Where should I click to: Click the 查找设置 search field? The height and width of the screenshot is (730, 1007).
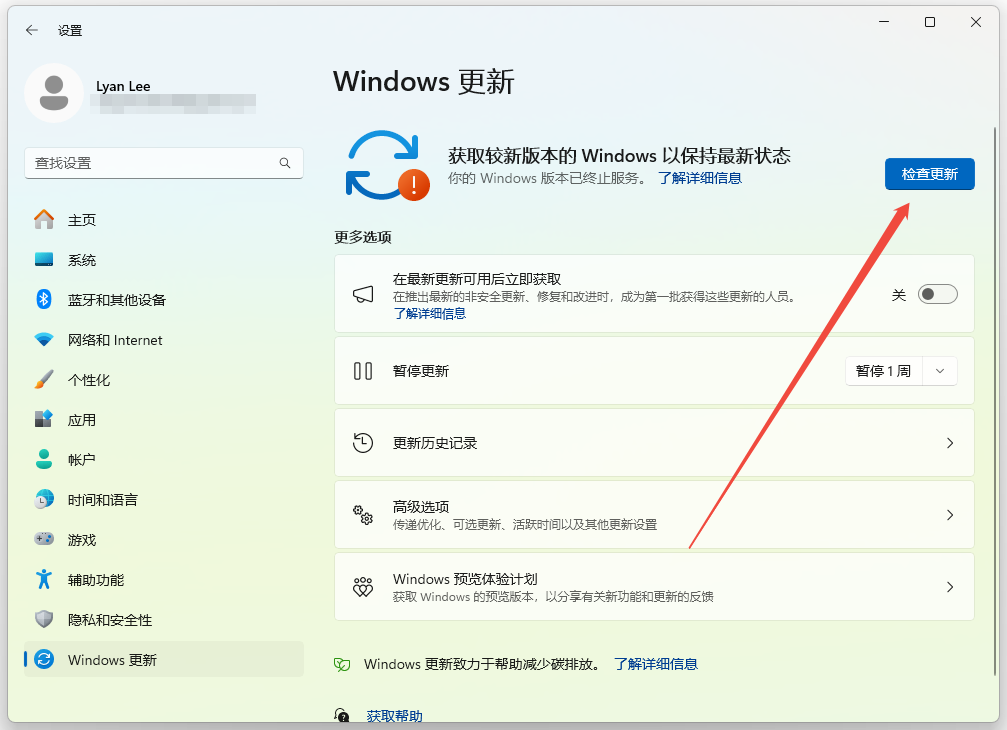click(x=164, y=163)
